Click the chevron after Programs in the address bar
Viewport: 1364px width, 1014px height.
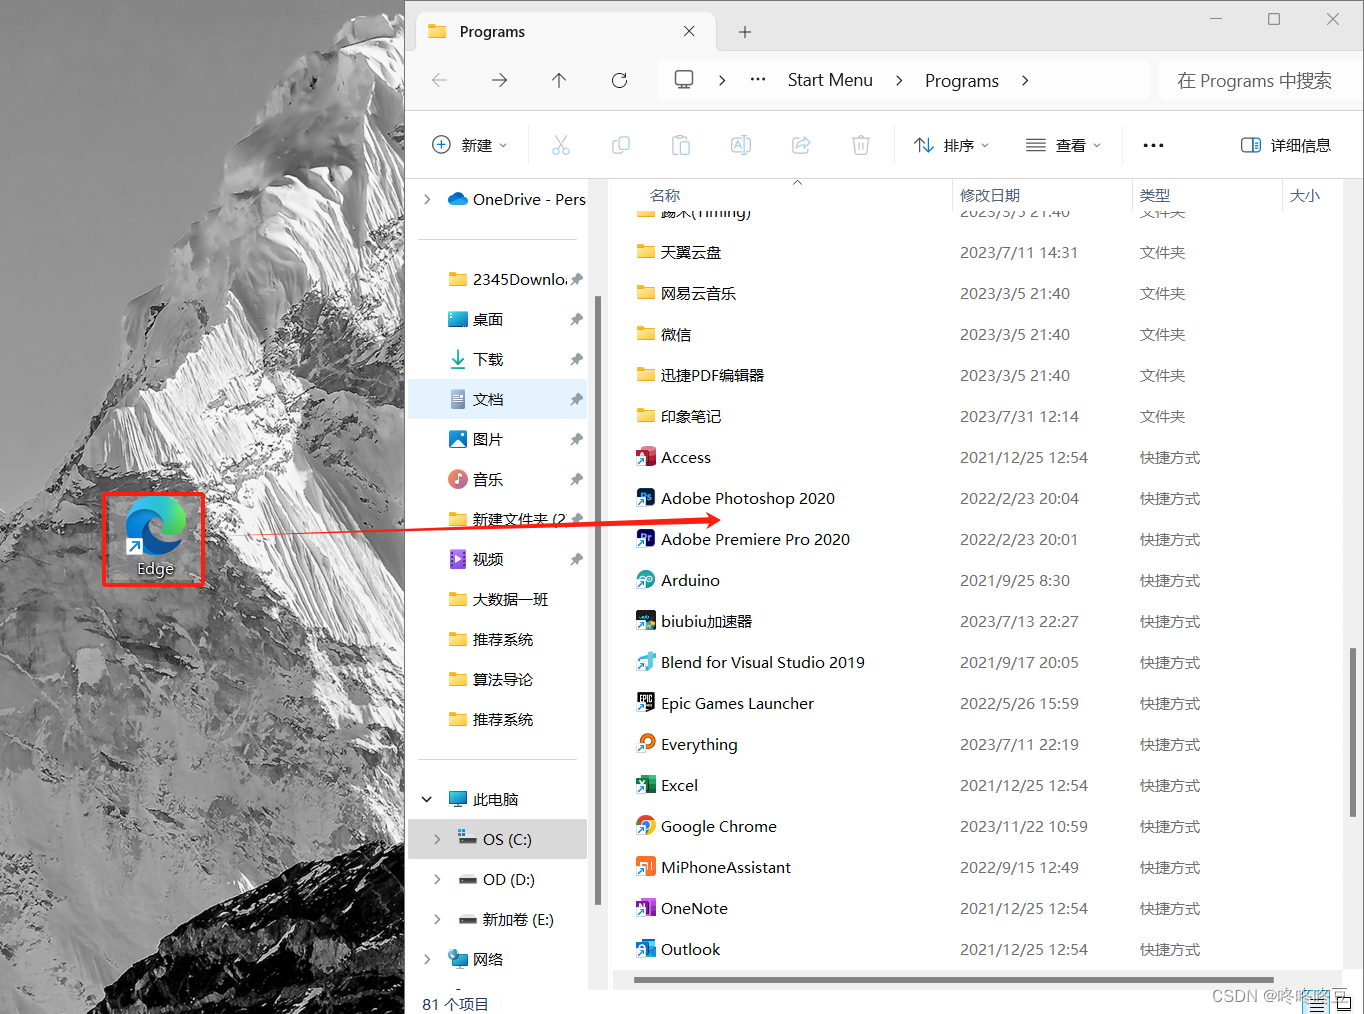click(x=1025, y=80)
